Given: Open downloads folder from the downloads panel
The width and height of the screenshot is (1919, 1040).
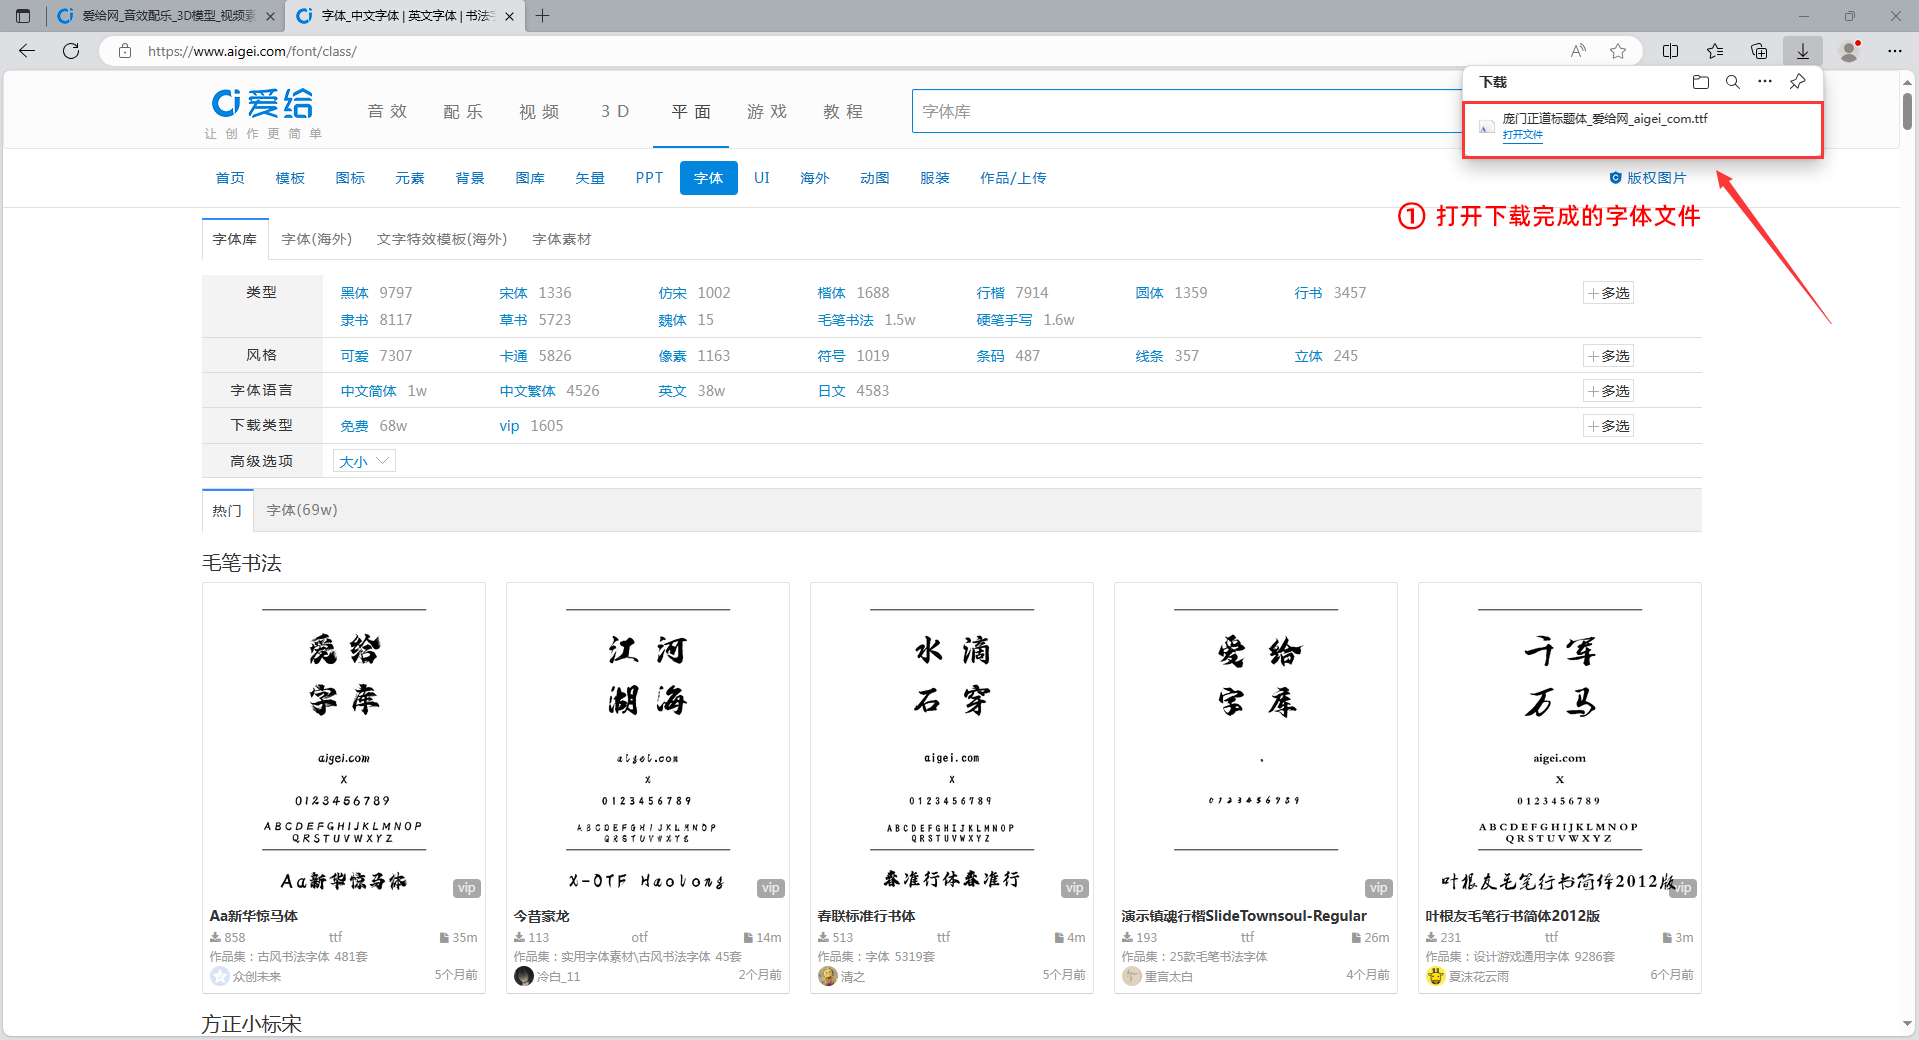Looking at the screenshot, I should pos(1701,82).
